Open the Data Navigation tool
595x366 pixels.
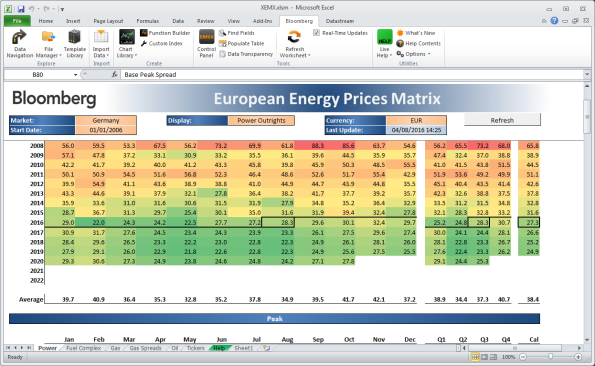click(x=19, y=44)
